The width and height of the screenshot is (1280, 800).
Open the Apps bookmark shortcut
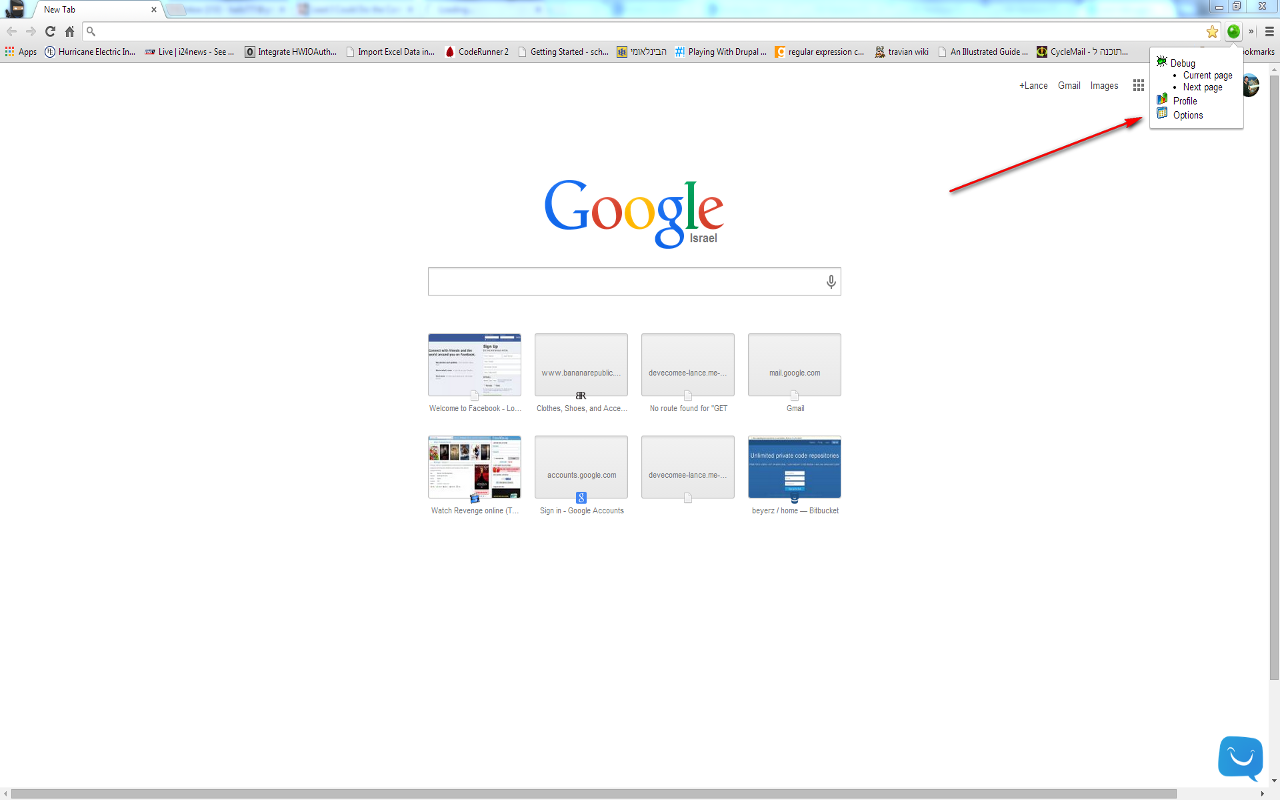pos(21,52)
